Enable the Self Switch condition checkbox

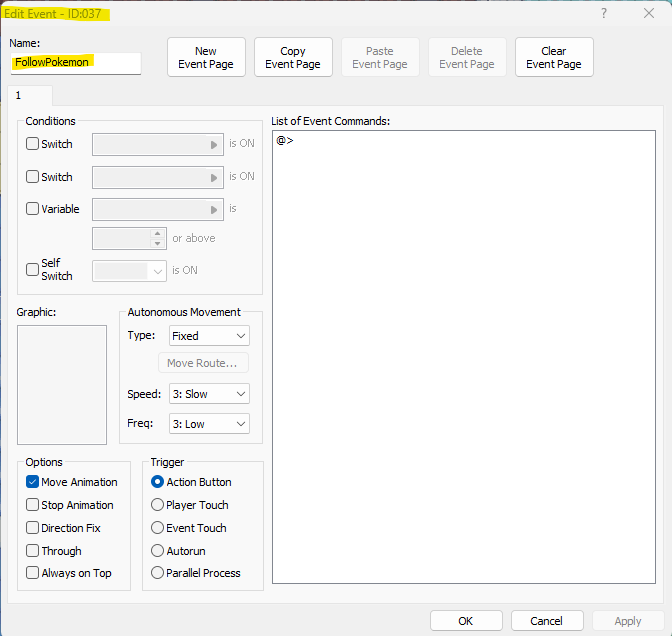33,270
